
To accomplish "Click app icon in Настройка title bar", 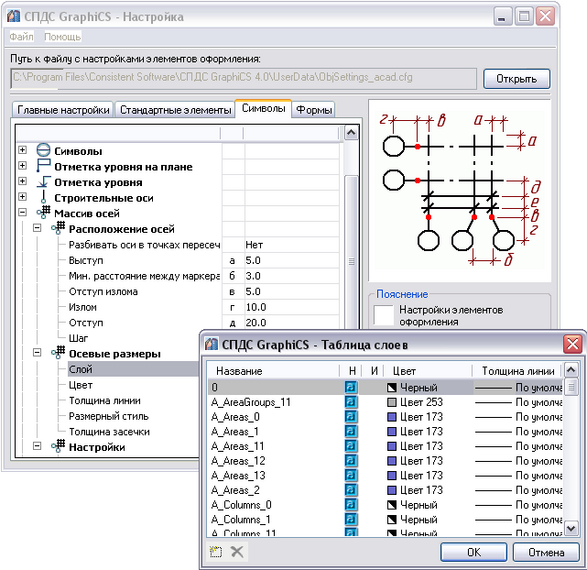I will click(13, 16).
